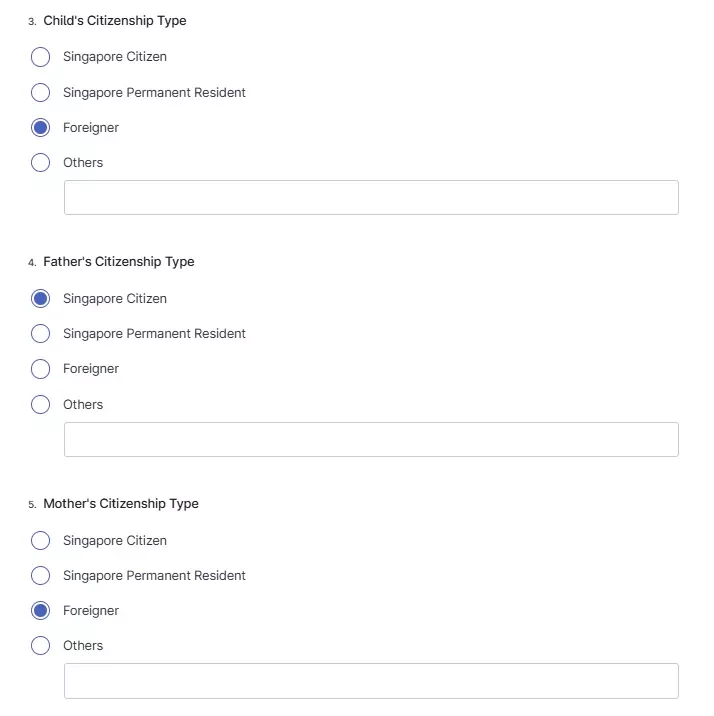Select Foreigner under Father's Citizenship Type

[x=40, y=369]
